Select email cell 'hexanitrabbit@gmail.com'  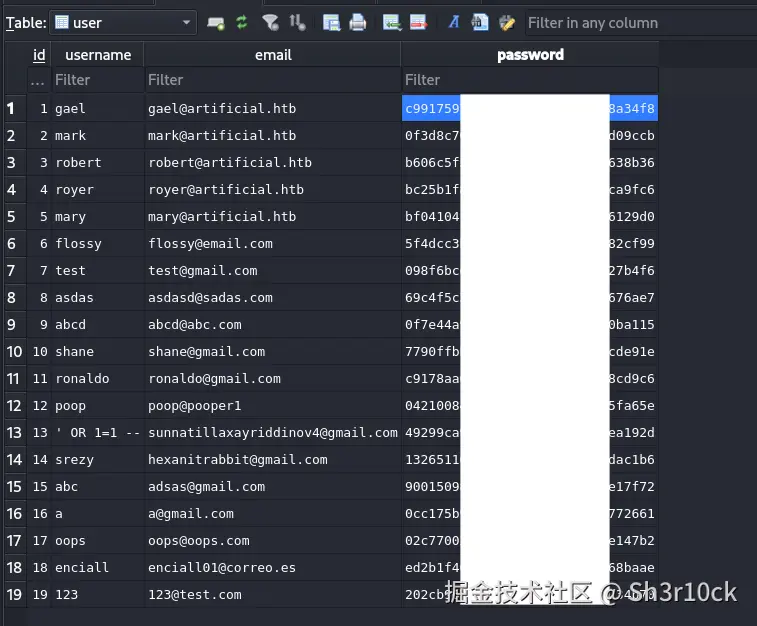273,459
